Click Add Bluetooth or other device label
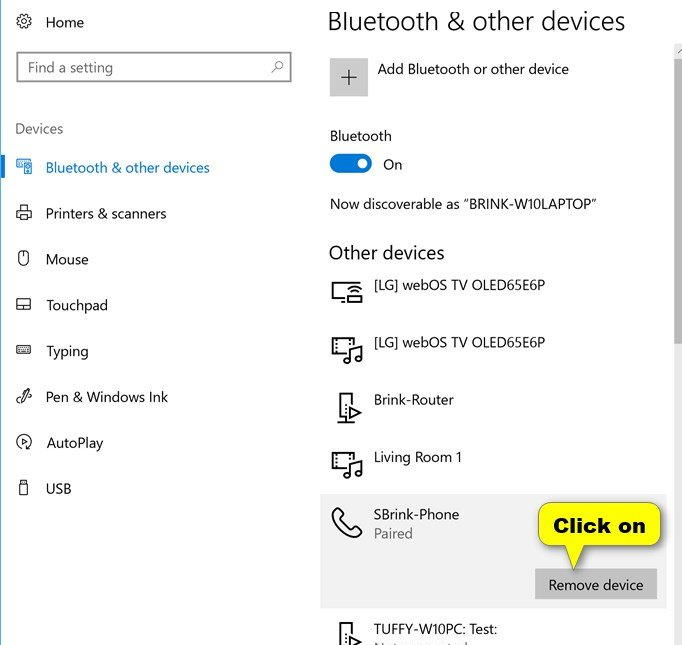Screen dimensions: 682x645 click(473, 69)
